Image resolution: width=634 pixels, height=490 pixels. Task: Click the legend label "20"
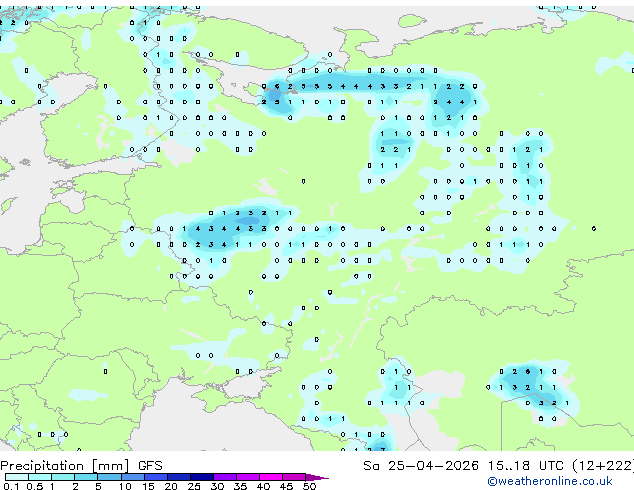[x=171, y=486]
